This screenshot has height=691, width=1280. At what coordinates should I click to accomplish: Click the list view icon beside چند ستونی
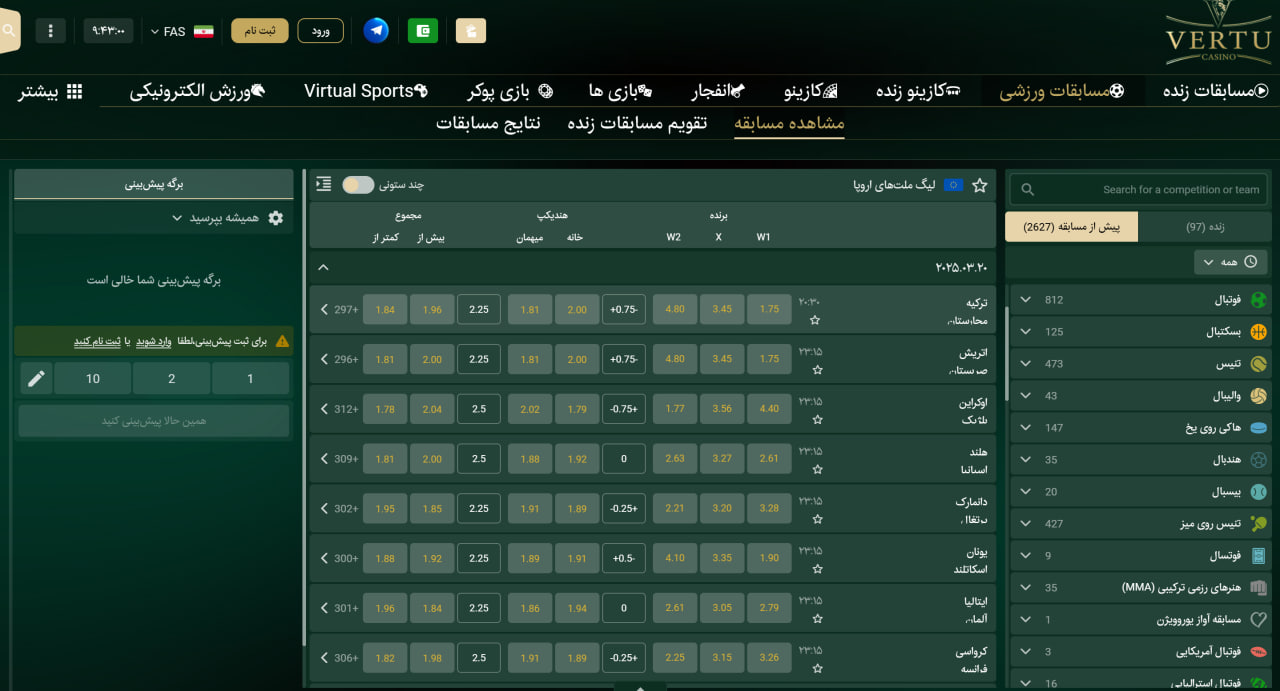(x=321, y=184)
